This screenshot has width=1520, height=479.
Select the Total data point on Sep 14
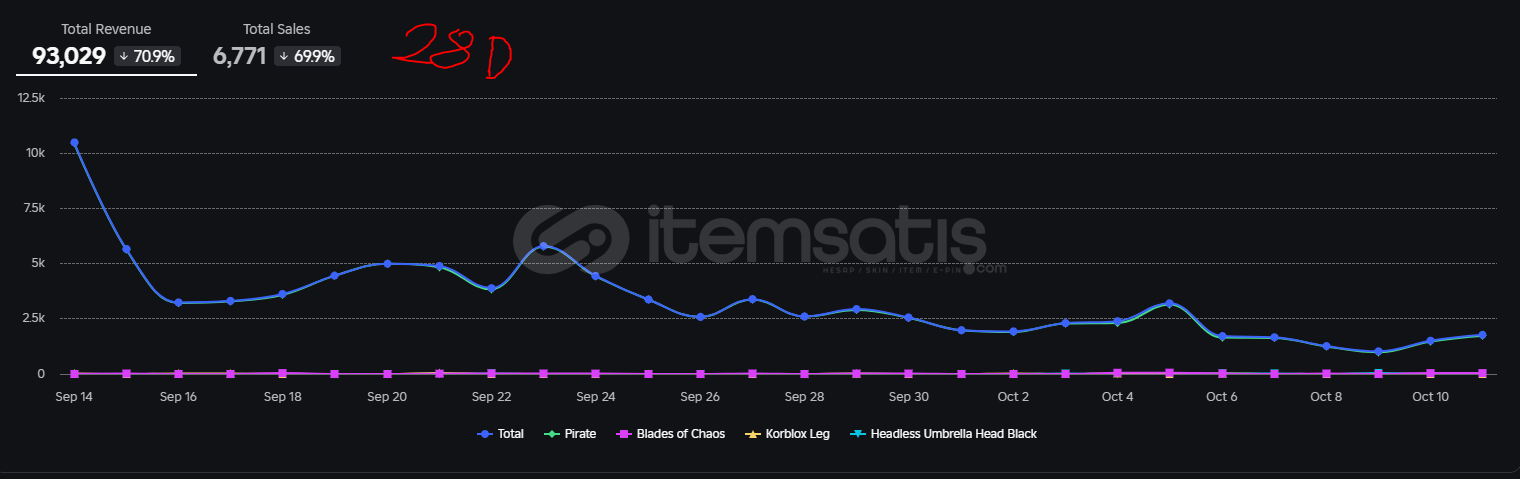click(x=74, y=143)
